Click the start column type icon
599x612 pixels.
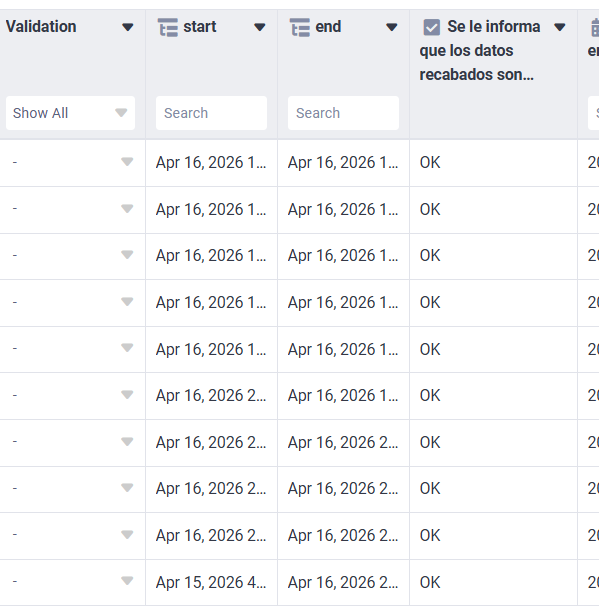pos(168,27)
